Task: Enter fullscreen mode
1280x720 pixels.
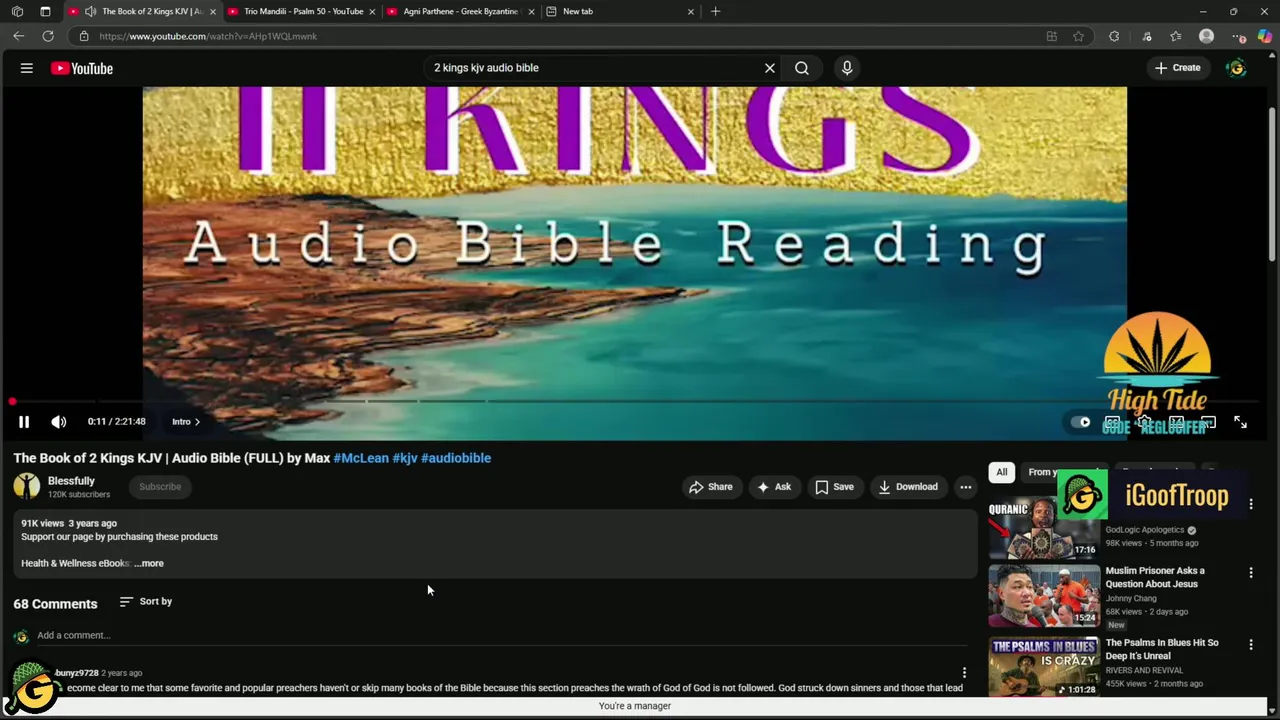Action: click(x=1240, y=423)
